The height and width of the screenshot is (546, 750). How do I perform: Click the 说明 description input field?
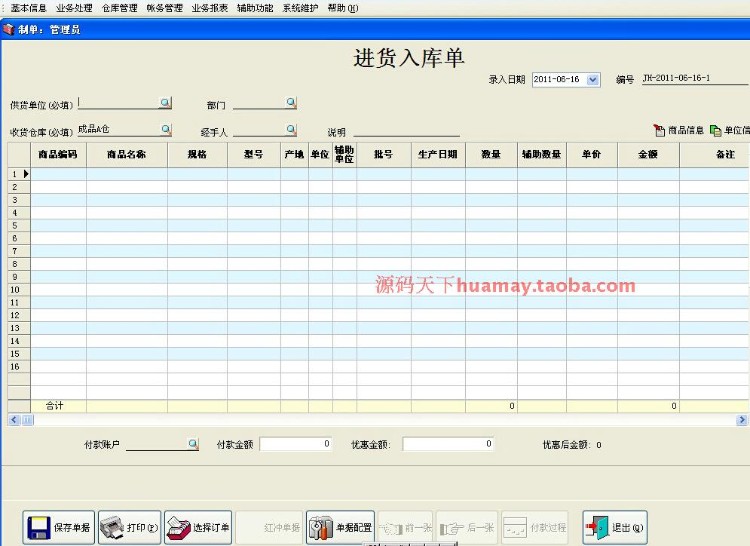(x=407, y=131)
